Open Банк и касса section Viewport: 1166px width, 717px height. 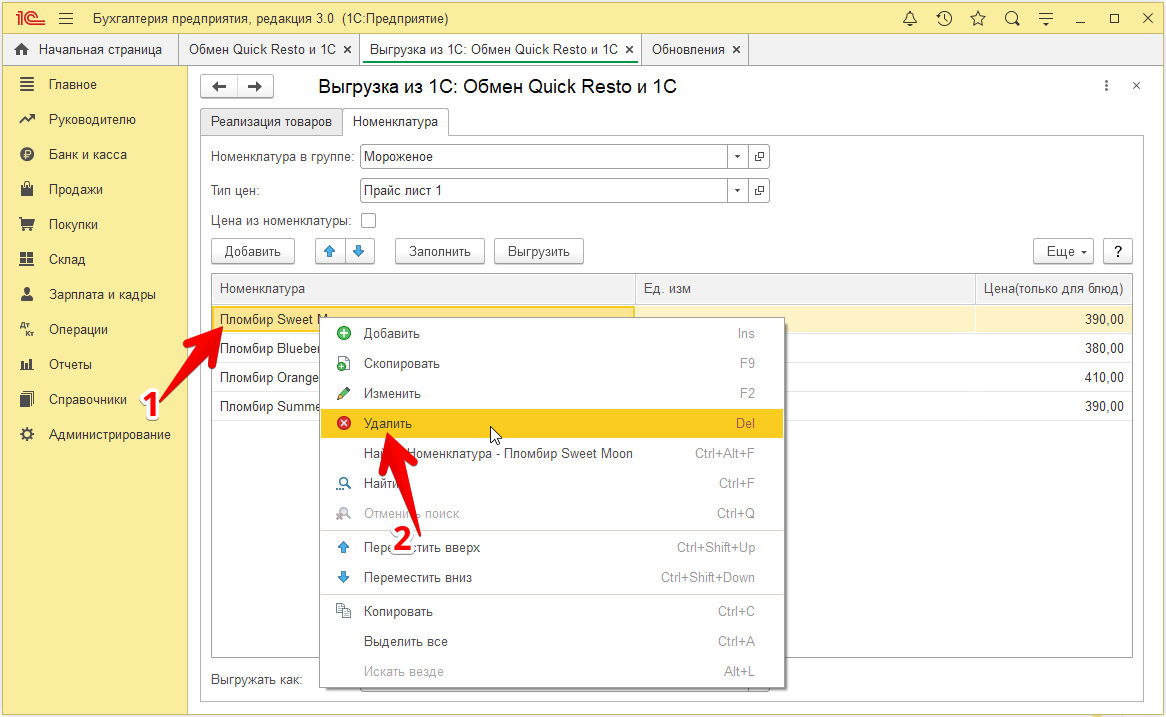88,155
